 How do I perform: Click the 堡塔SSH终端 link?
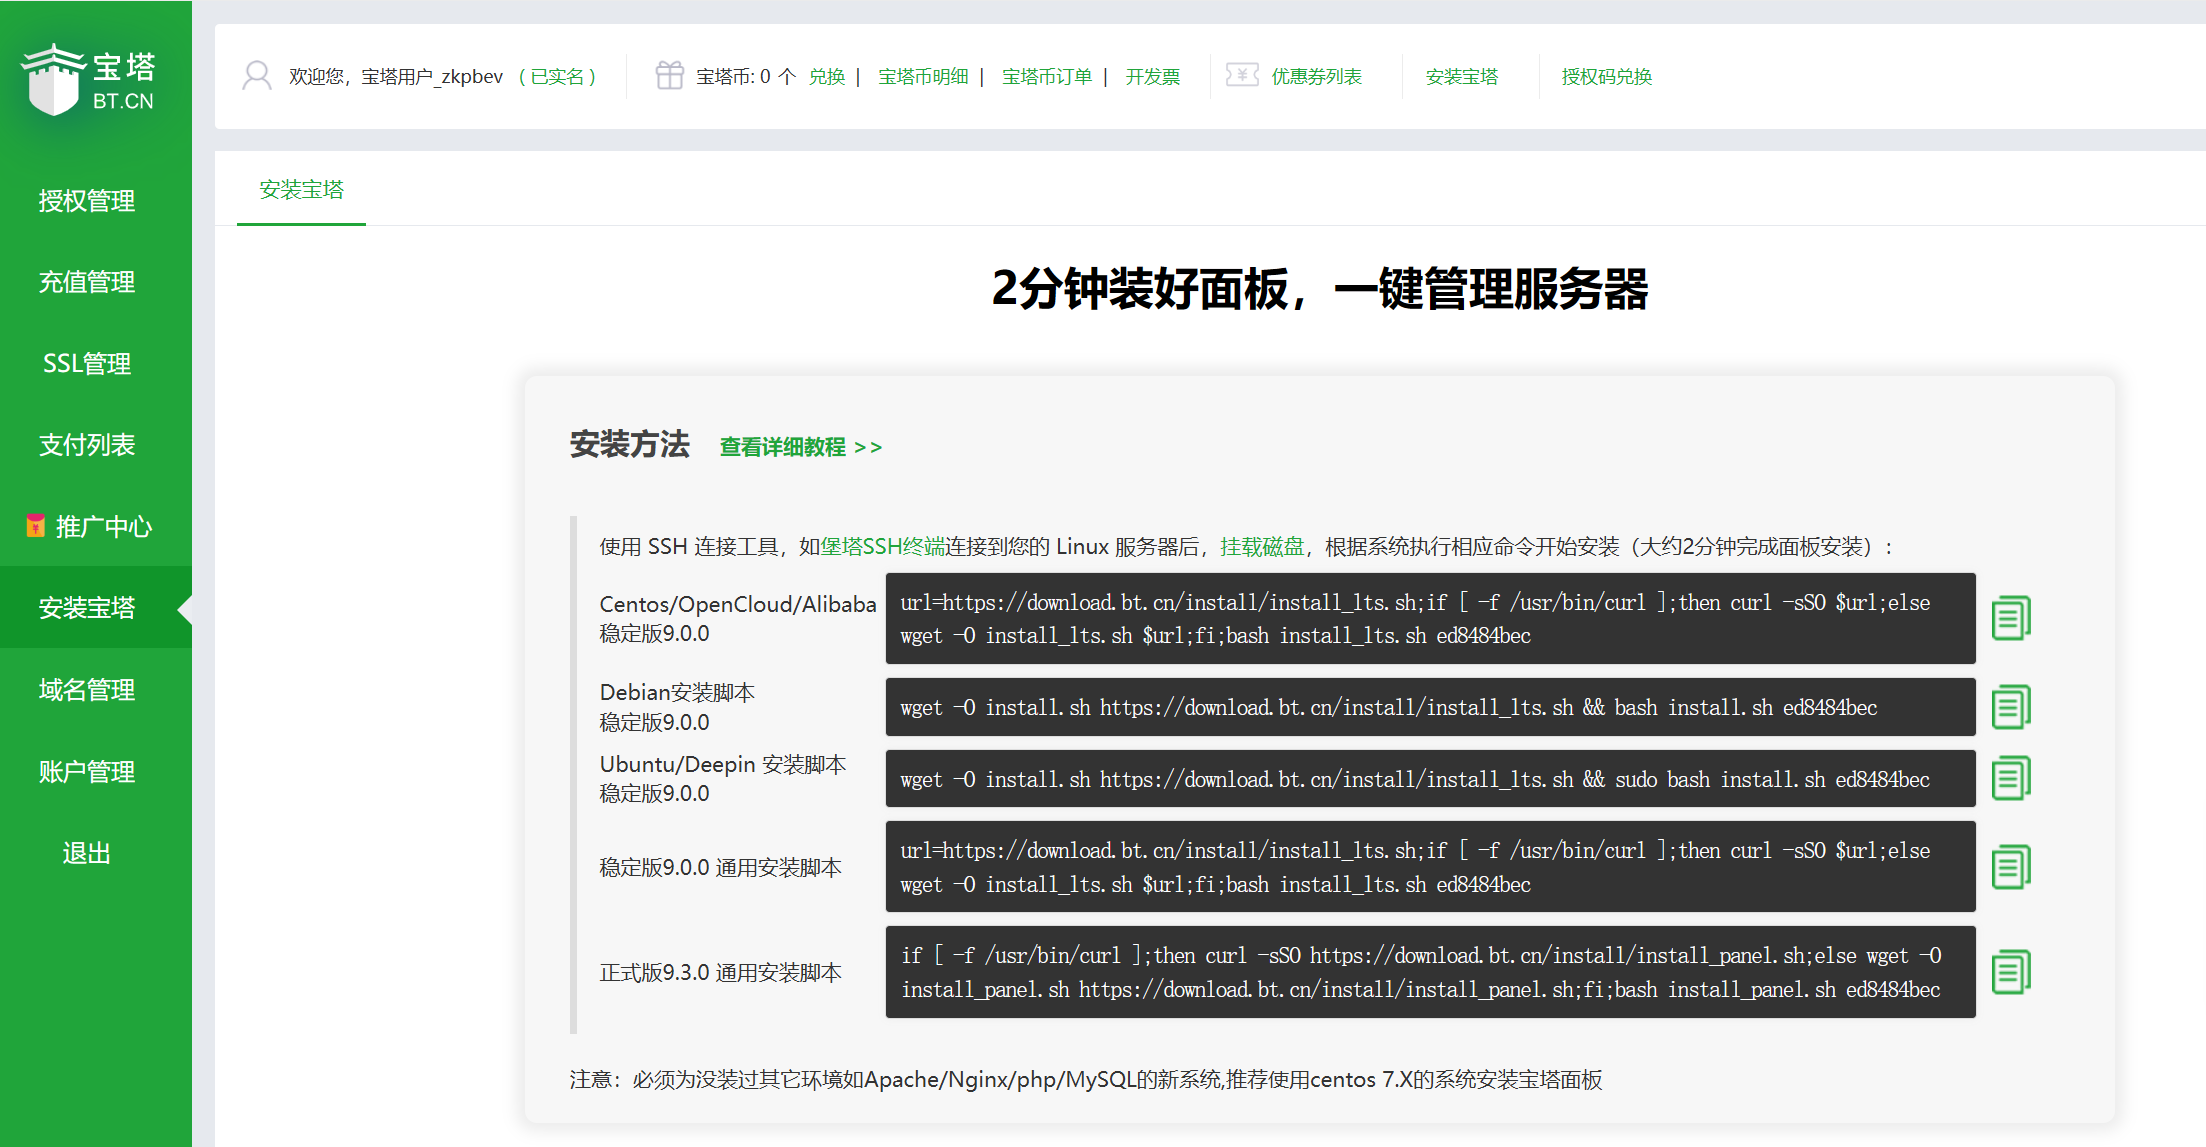pyautogui.click(x=882, y=547)
